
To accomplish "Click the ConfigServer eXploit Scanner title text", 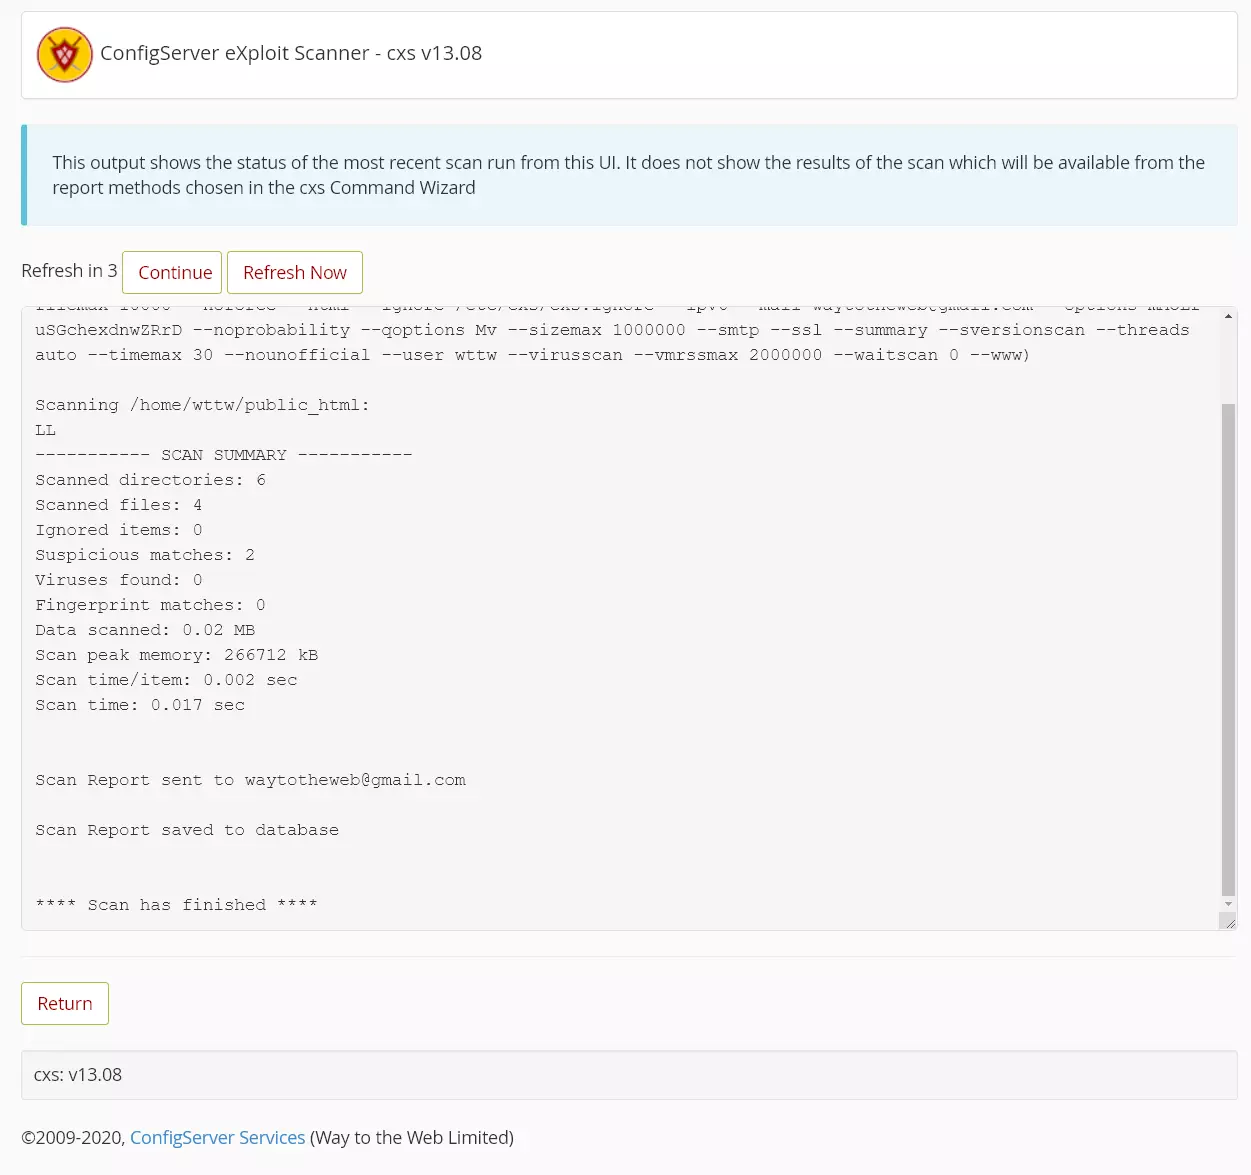I will coord(291,54).
